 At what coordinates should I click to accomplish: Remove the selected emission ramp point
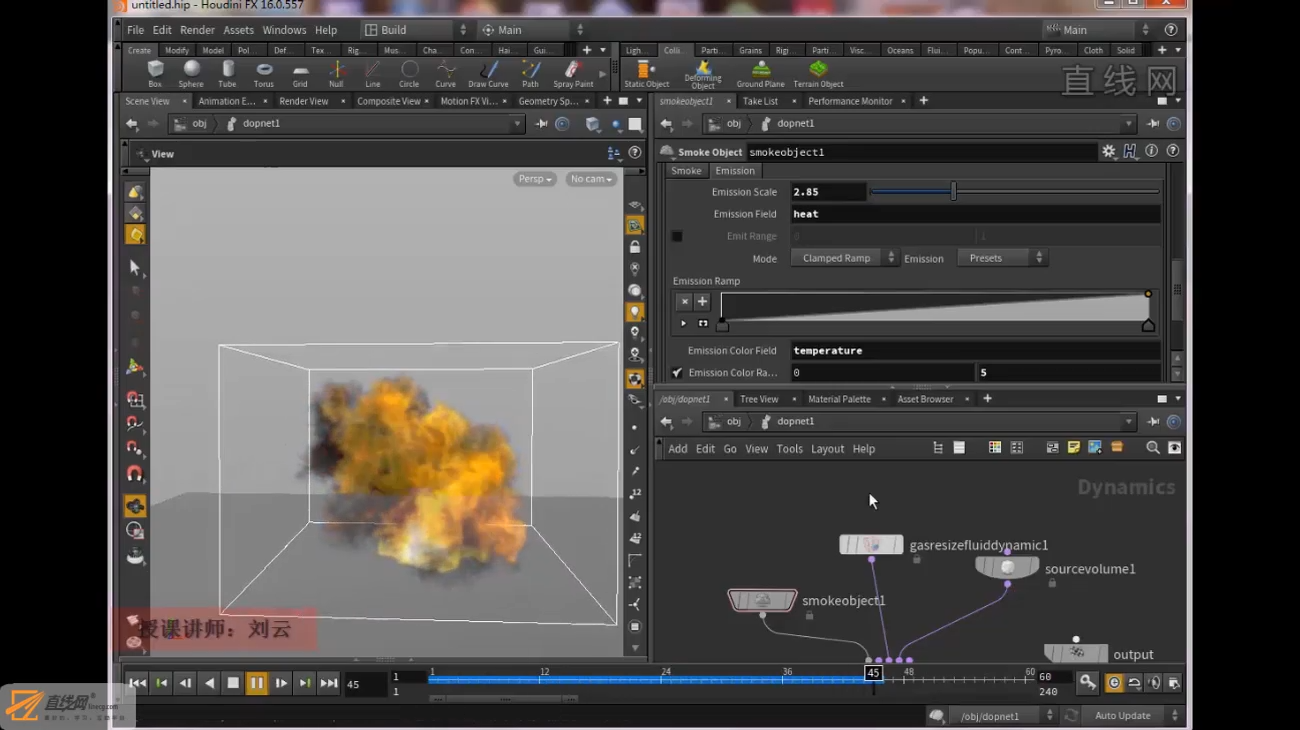click(x=684, y=301)
